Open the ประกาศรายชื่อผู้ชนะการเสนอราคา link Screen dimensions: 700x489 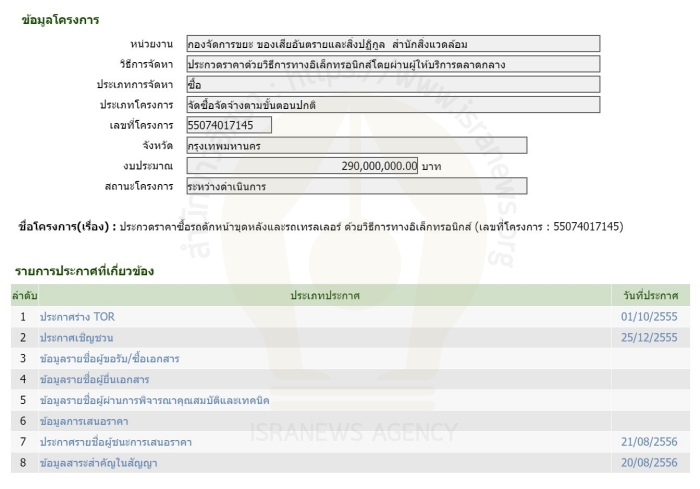coord(115,442)
